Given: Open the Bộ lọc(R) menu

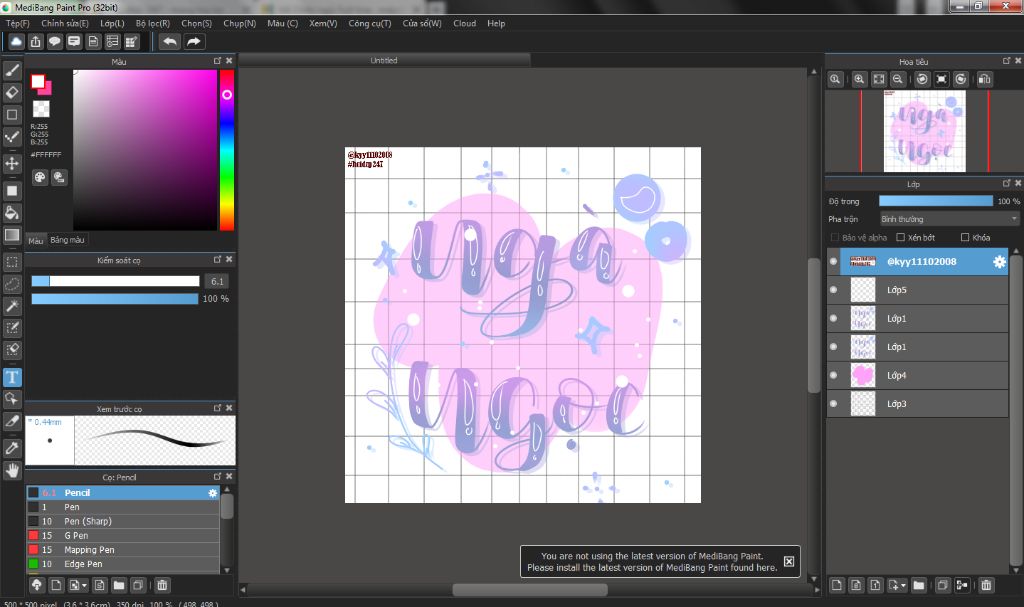Looking at the screenshot, I should 153,23.
